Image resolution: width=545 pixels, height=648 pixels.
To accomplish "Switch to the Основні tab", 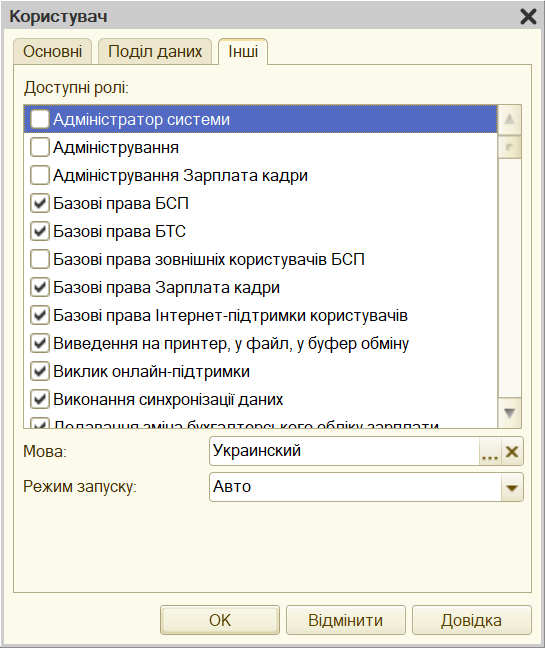I will (x=52, y=52).
